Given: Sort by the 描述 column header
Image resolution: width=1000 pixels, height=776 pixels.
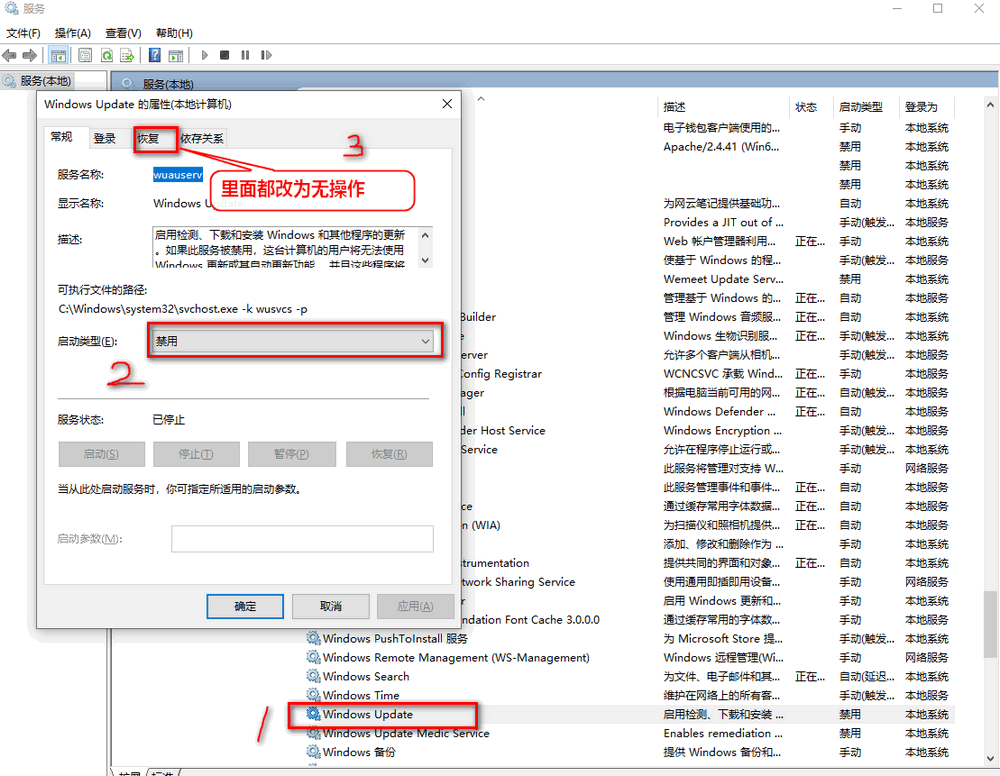Looking at the screenshot, I should click(x=723, y=107).
